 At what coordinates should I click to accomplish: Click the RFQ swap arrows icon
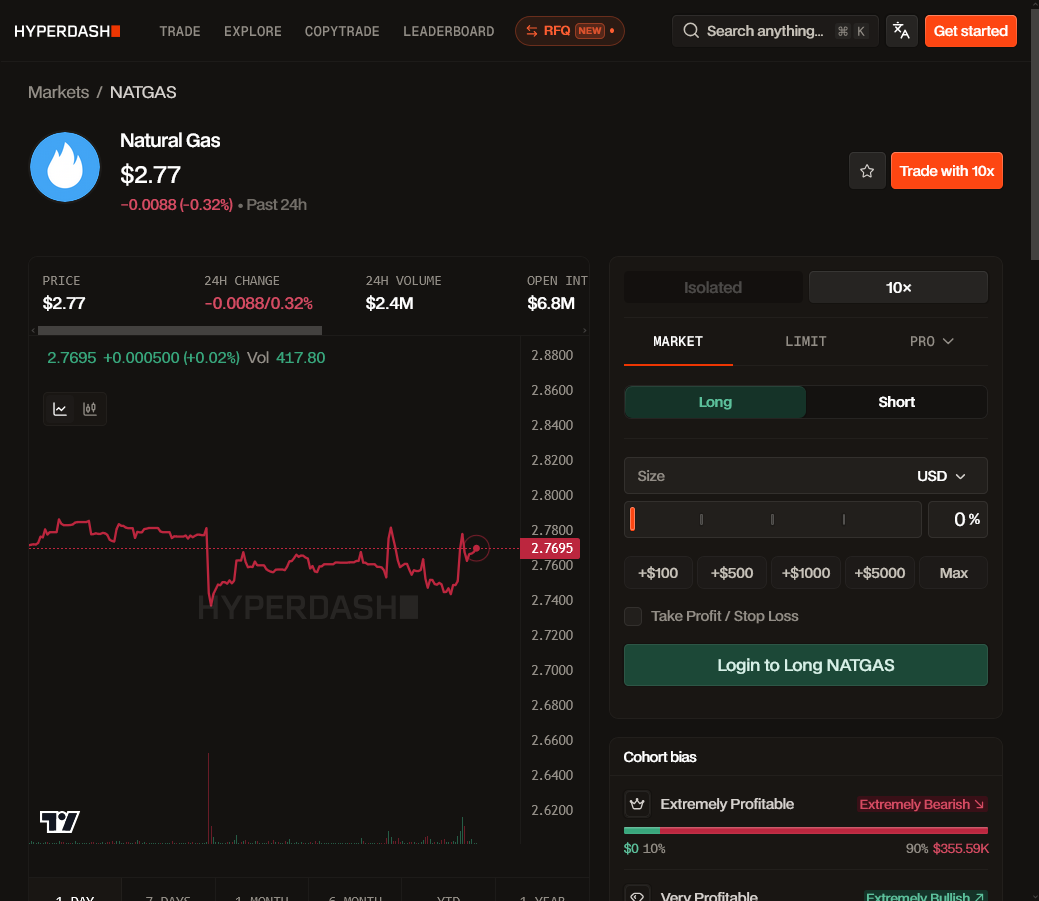point(531,31)
